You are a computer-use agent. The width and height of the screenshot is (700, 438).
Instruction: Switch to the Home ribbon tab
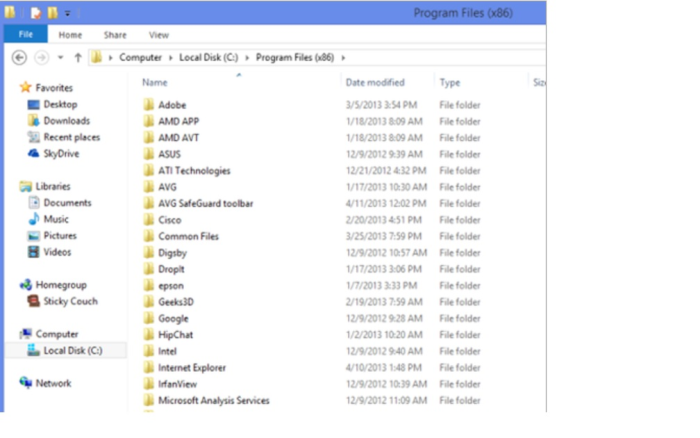click(x=70, y=35)
